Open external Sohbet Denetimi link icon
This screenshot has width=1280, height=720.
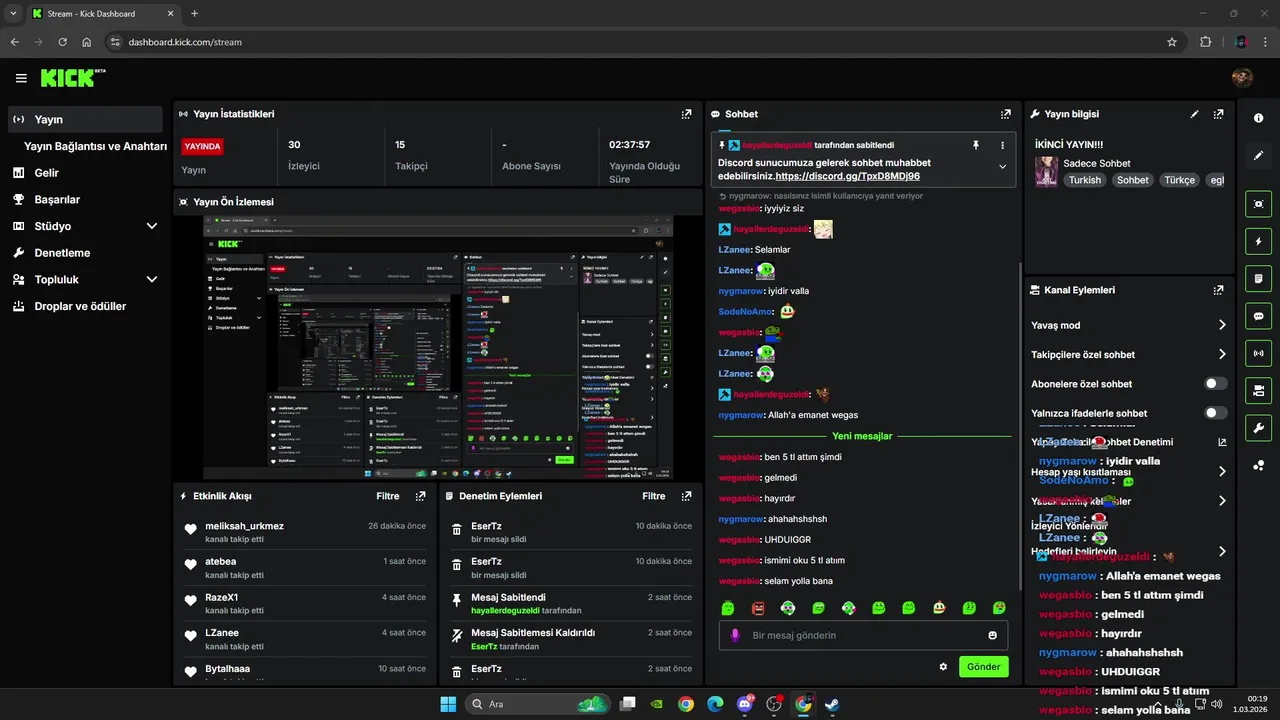[x=1222, y=442]
